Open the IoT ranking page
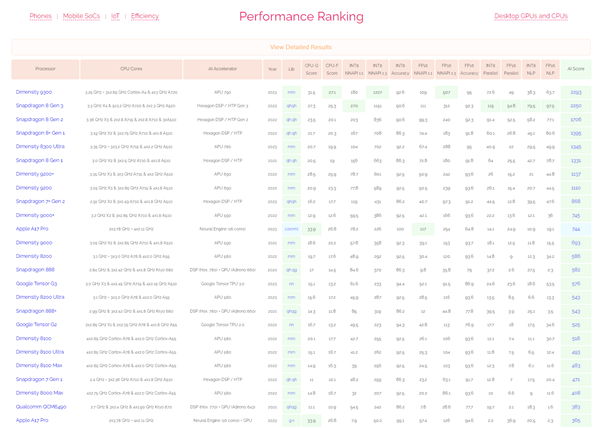The width and height of the screenshot is (600, 428). point(116,16)
